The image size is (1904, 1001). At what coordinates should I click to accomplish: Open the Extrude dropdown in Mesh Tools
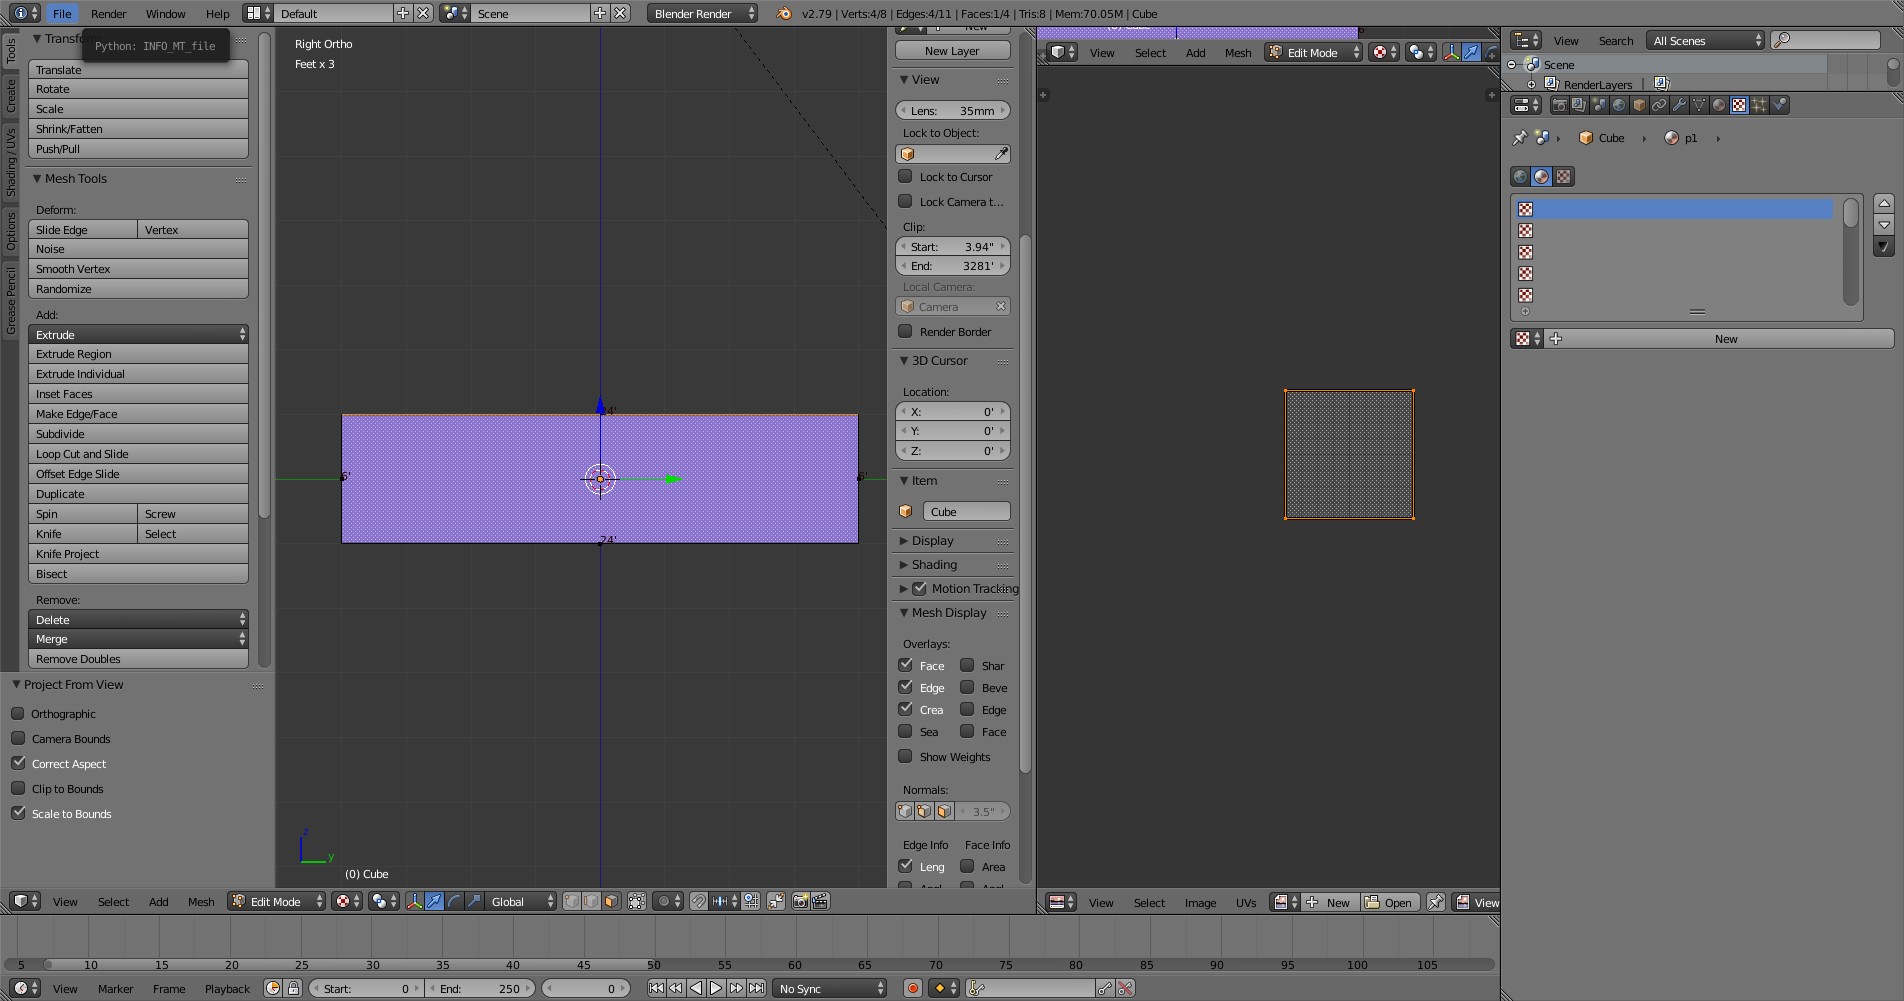(x=138, y=334)
